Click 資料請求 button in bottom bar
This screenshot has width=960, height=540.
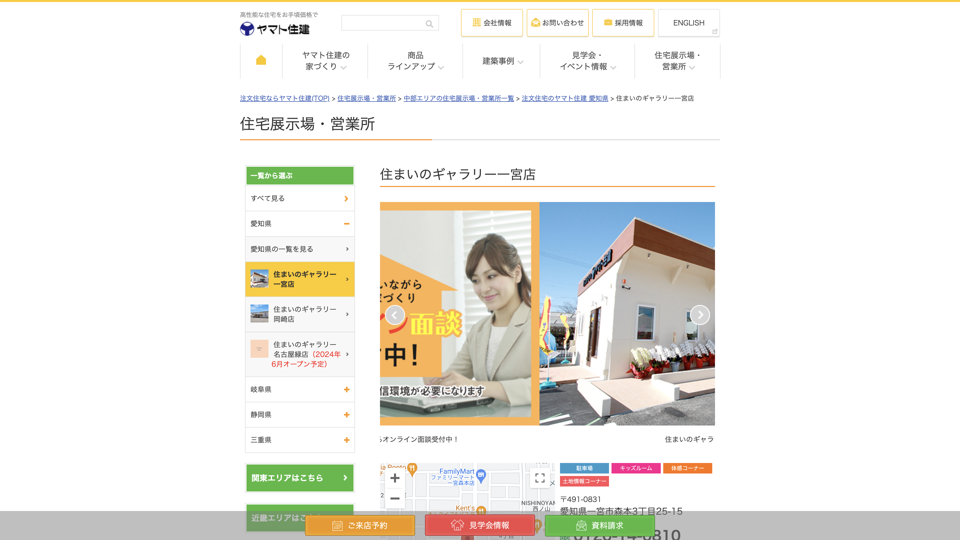click(x=599, y=525)
